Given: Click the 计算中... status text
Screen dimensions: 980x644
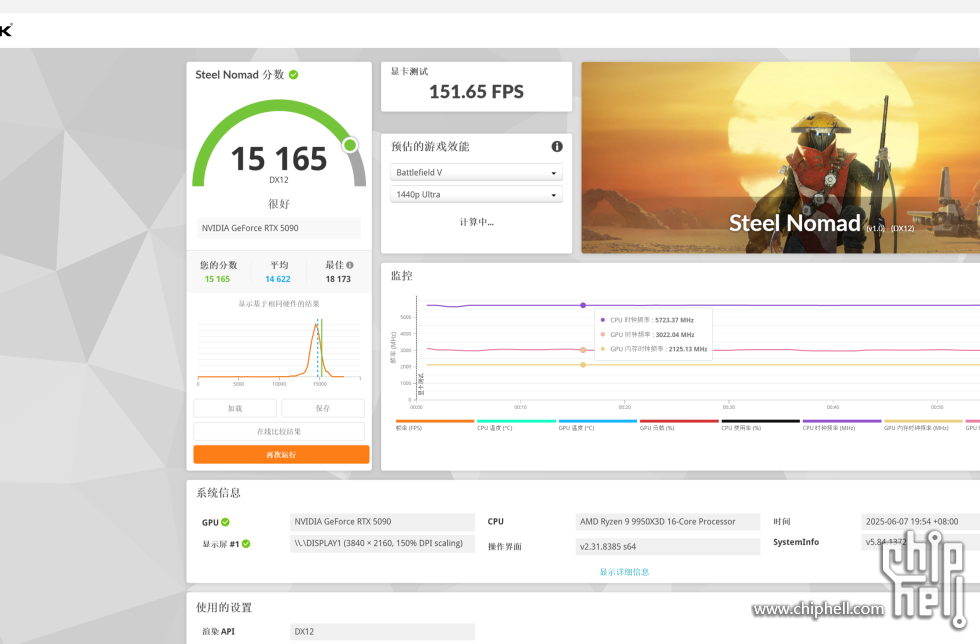Looking at the screenshot, I should coord(476,222).
